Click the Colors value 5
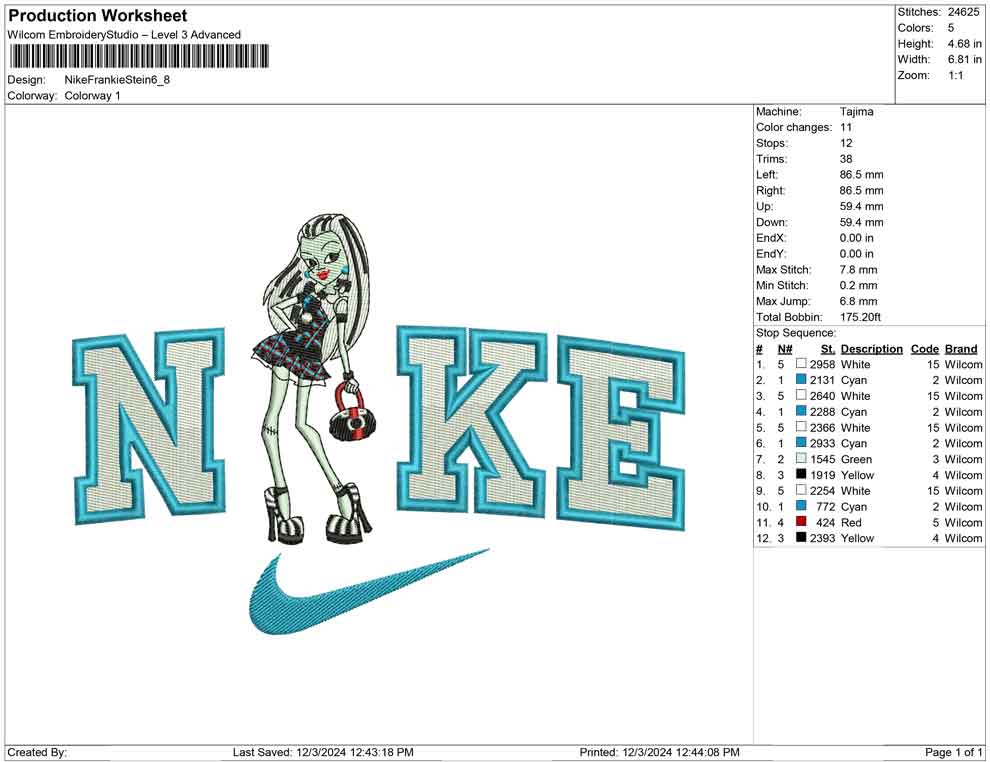 click(x=950, y=28)
